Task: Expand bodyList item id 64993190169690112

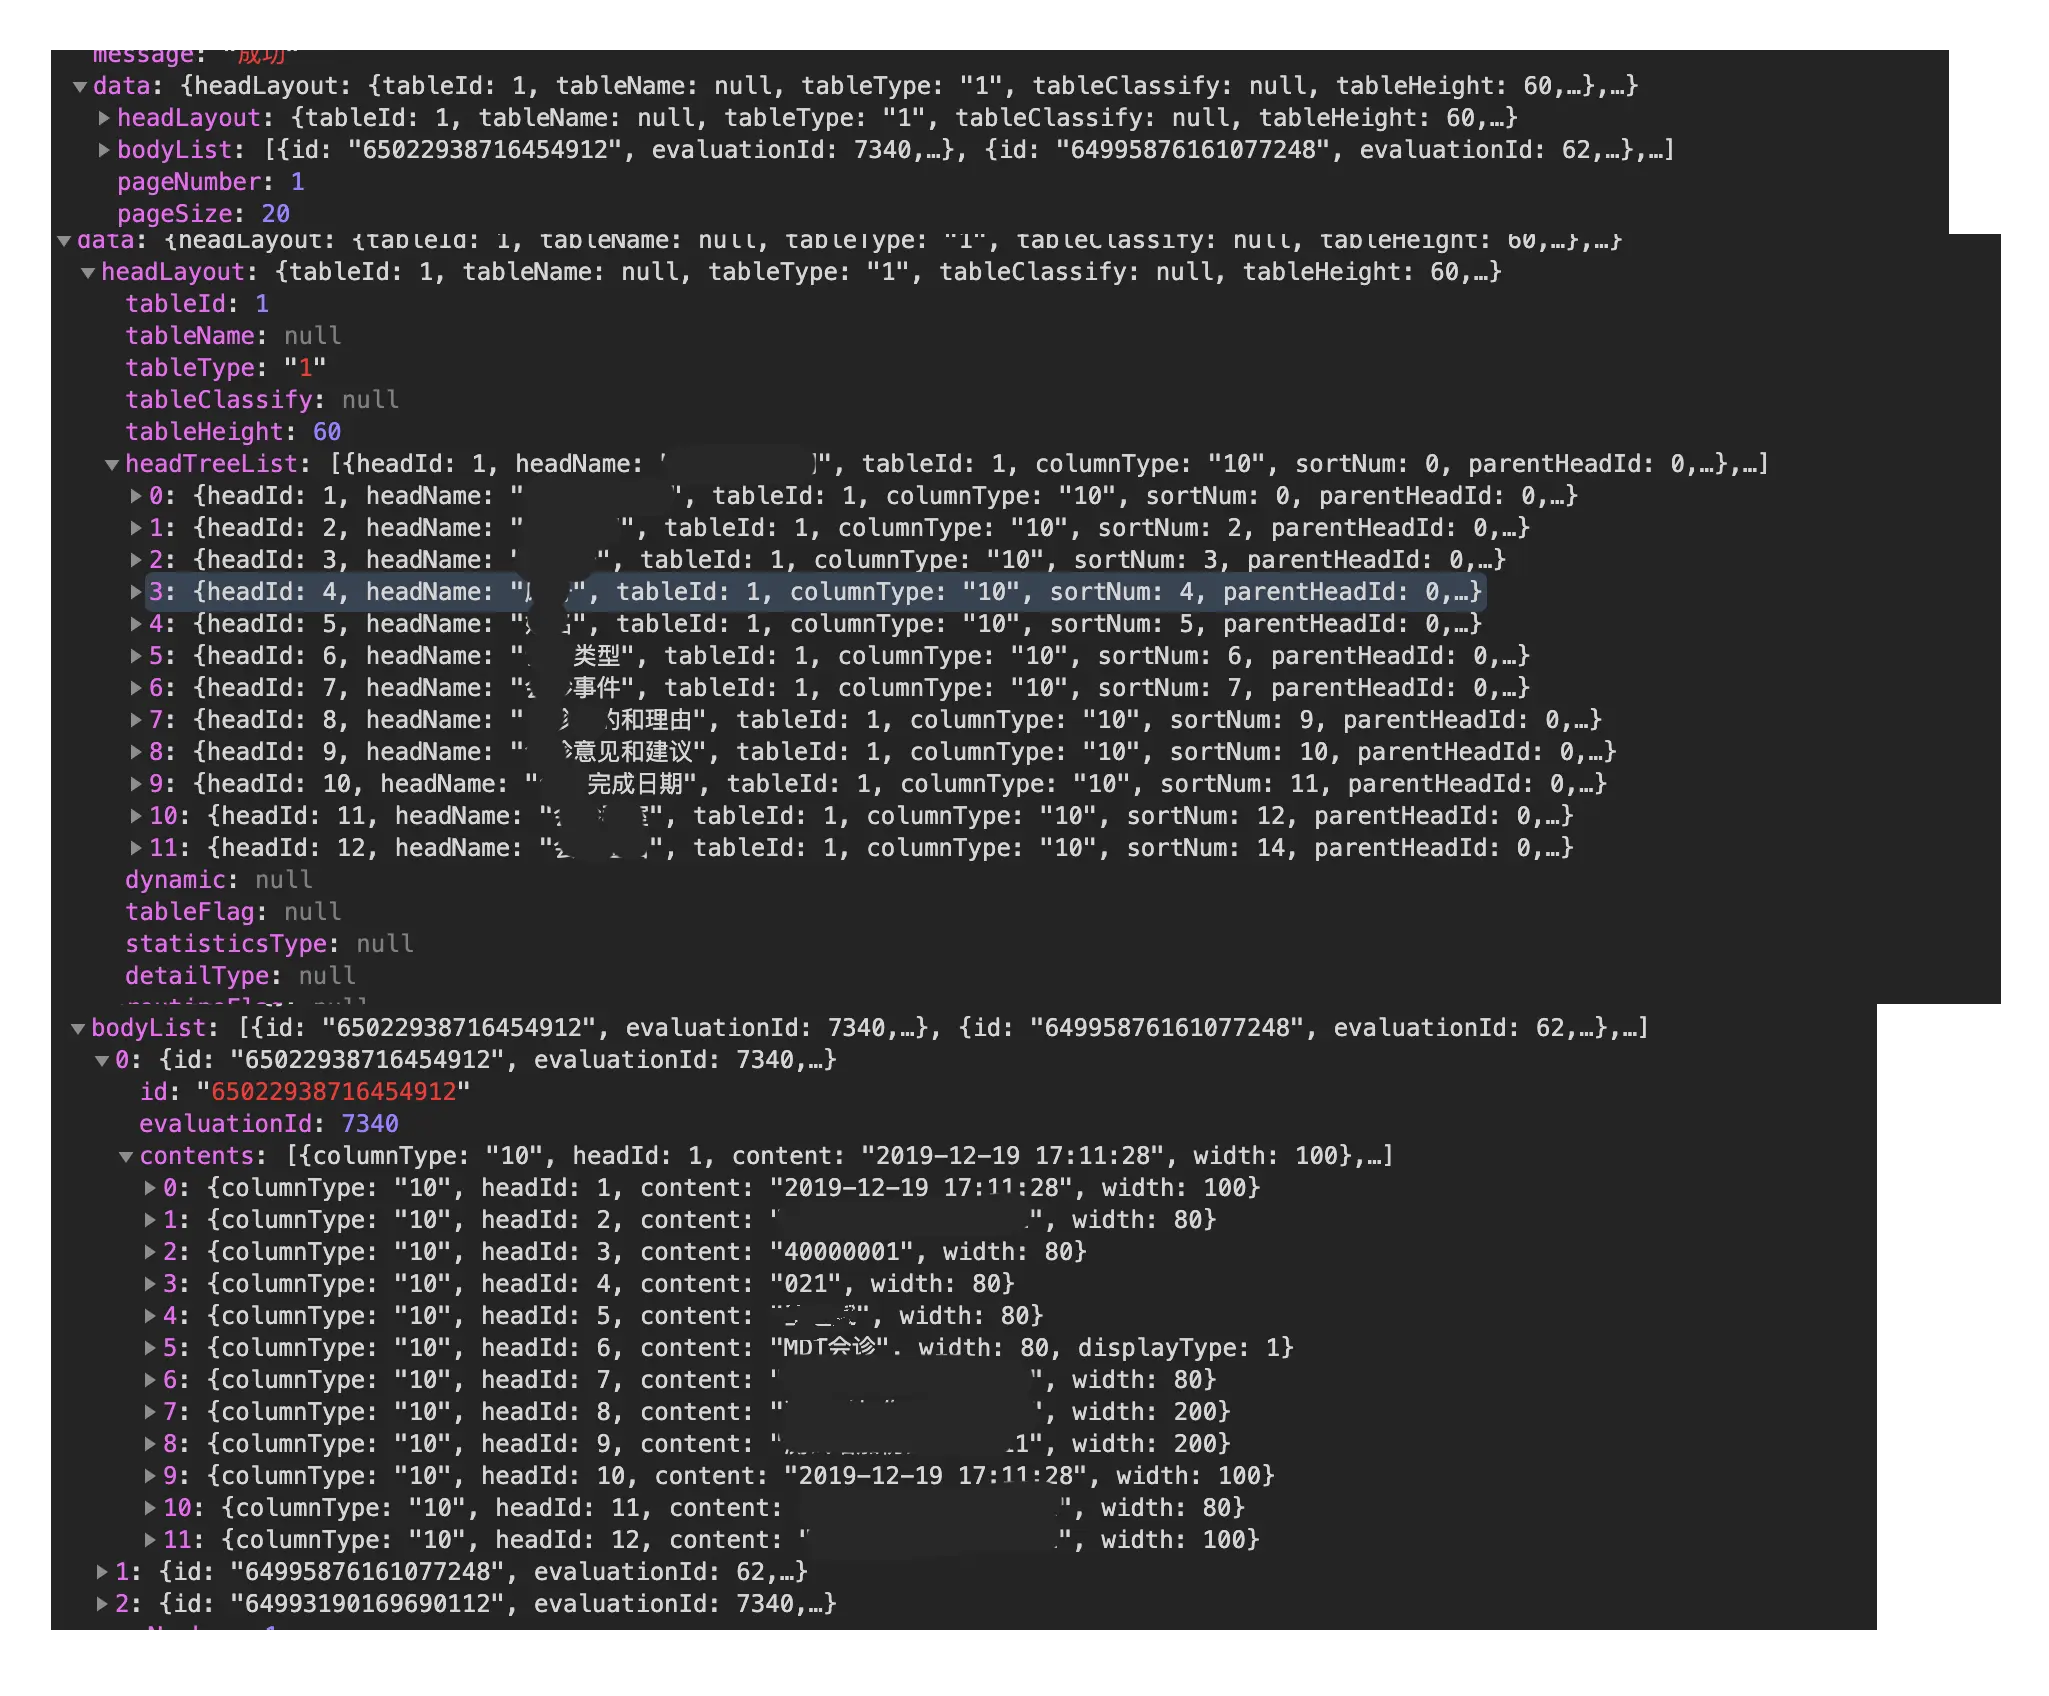Action: (102, 1605)
